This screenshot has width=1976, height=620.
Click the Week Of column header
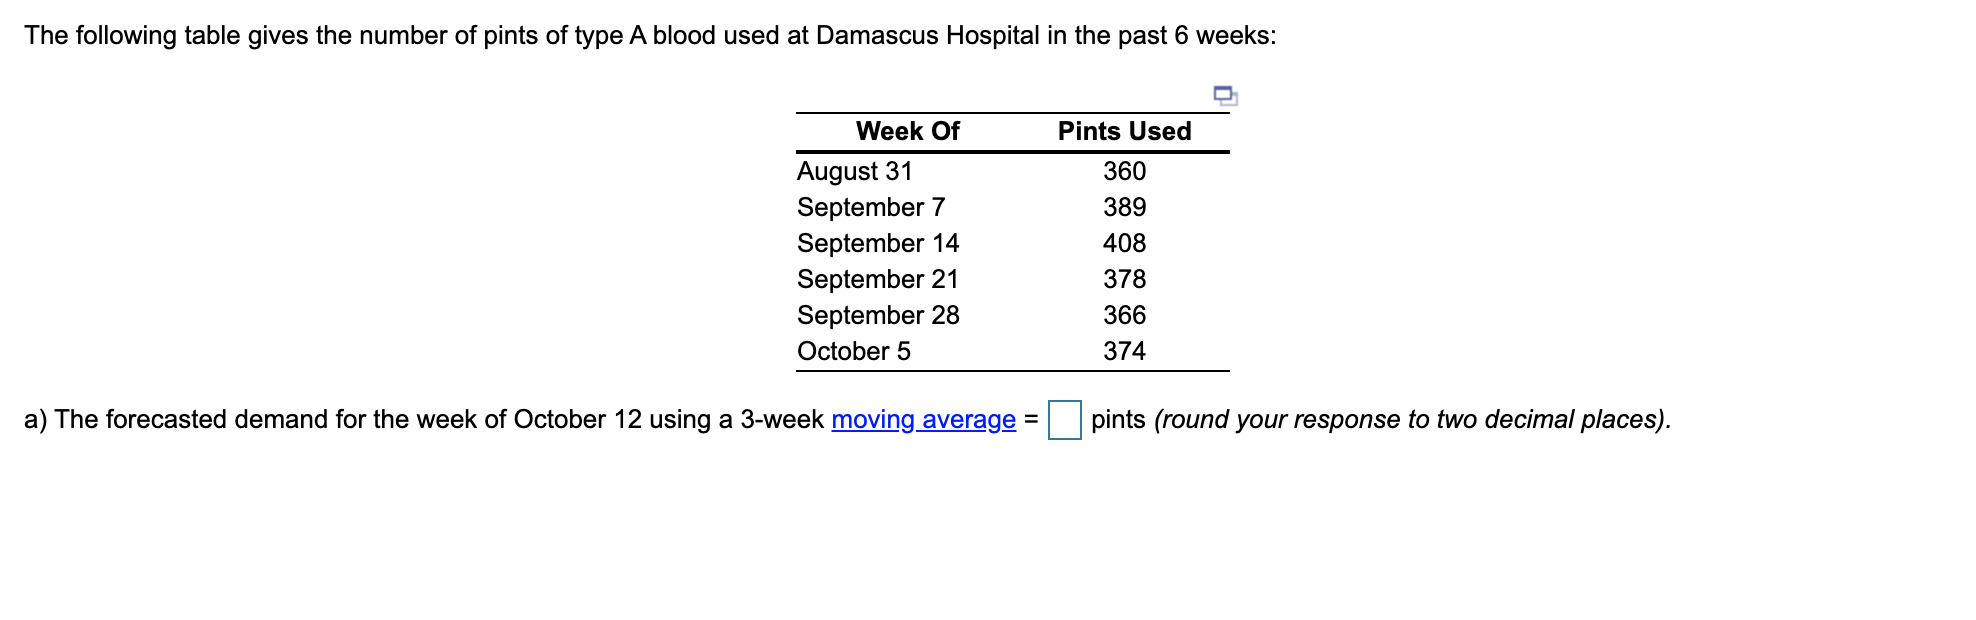[907, 131]
